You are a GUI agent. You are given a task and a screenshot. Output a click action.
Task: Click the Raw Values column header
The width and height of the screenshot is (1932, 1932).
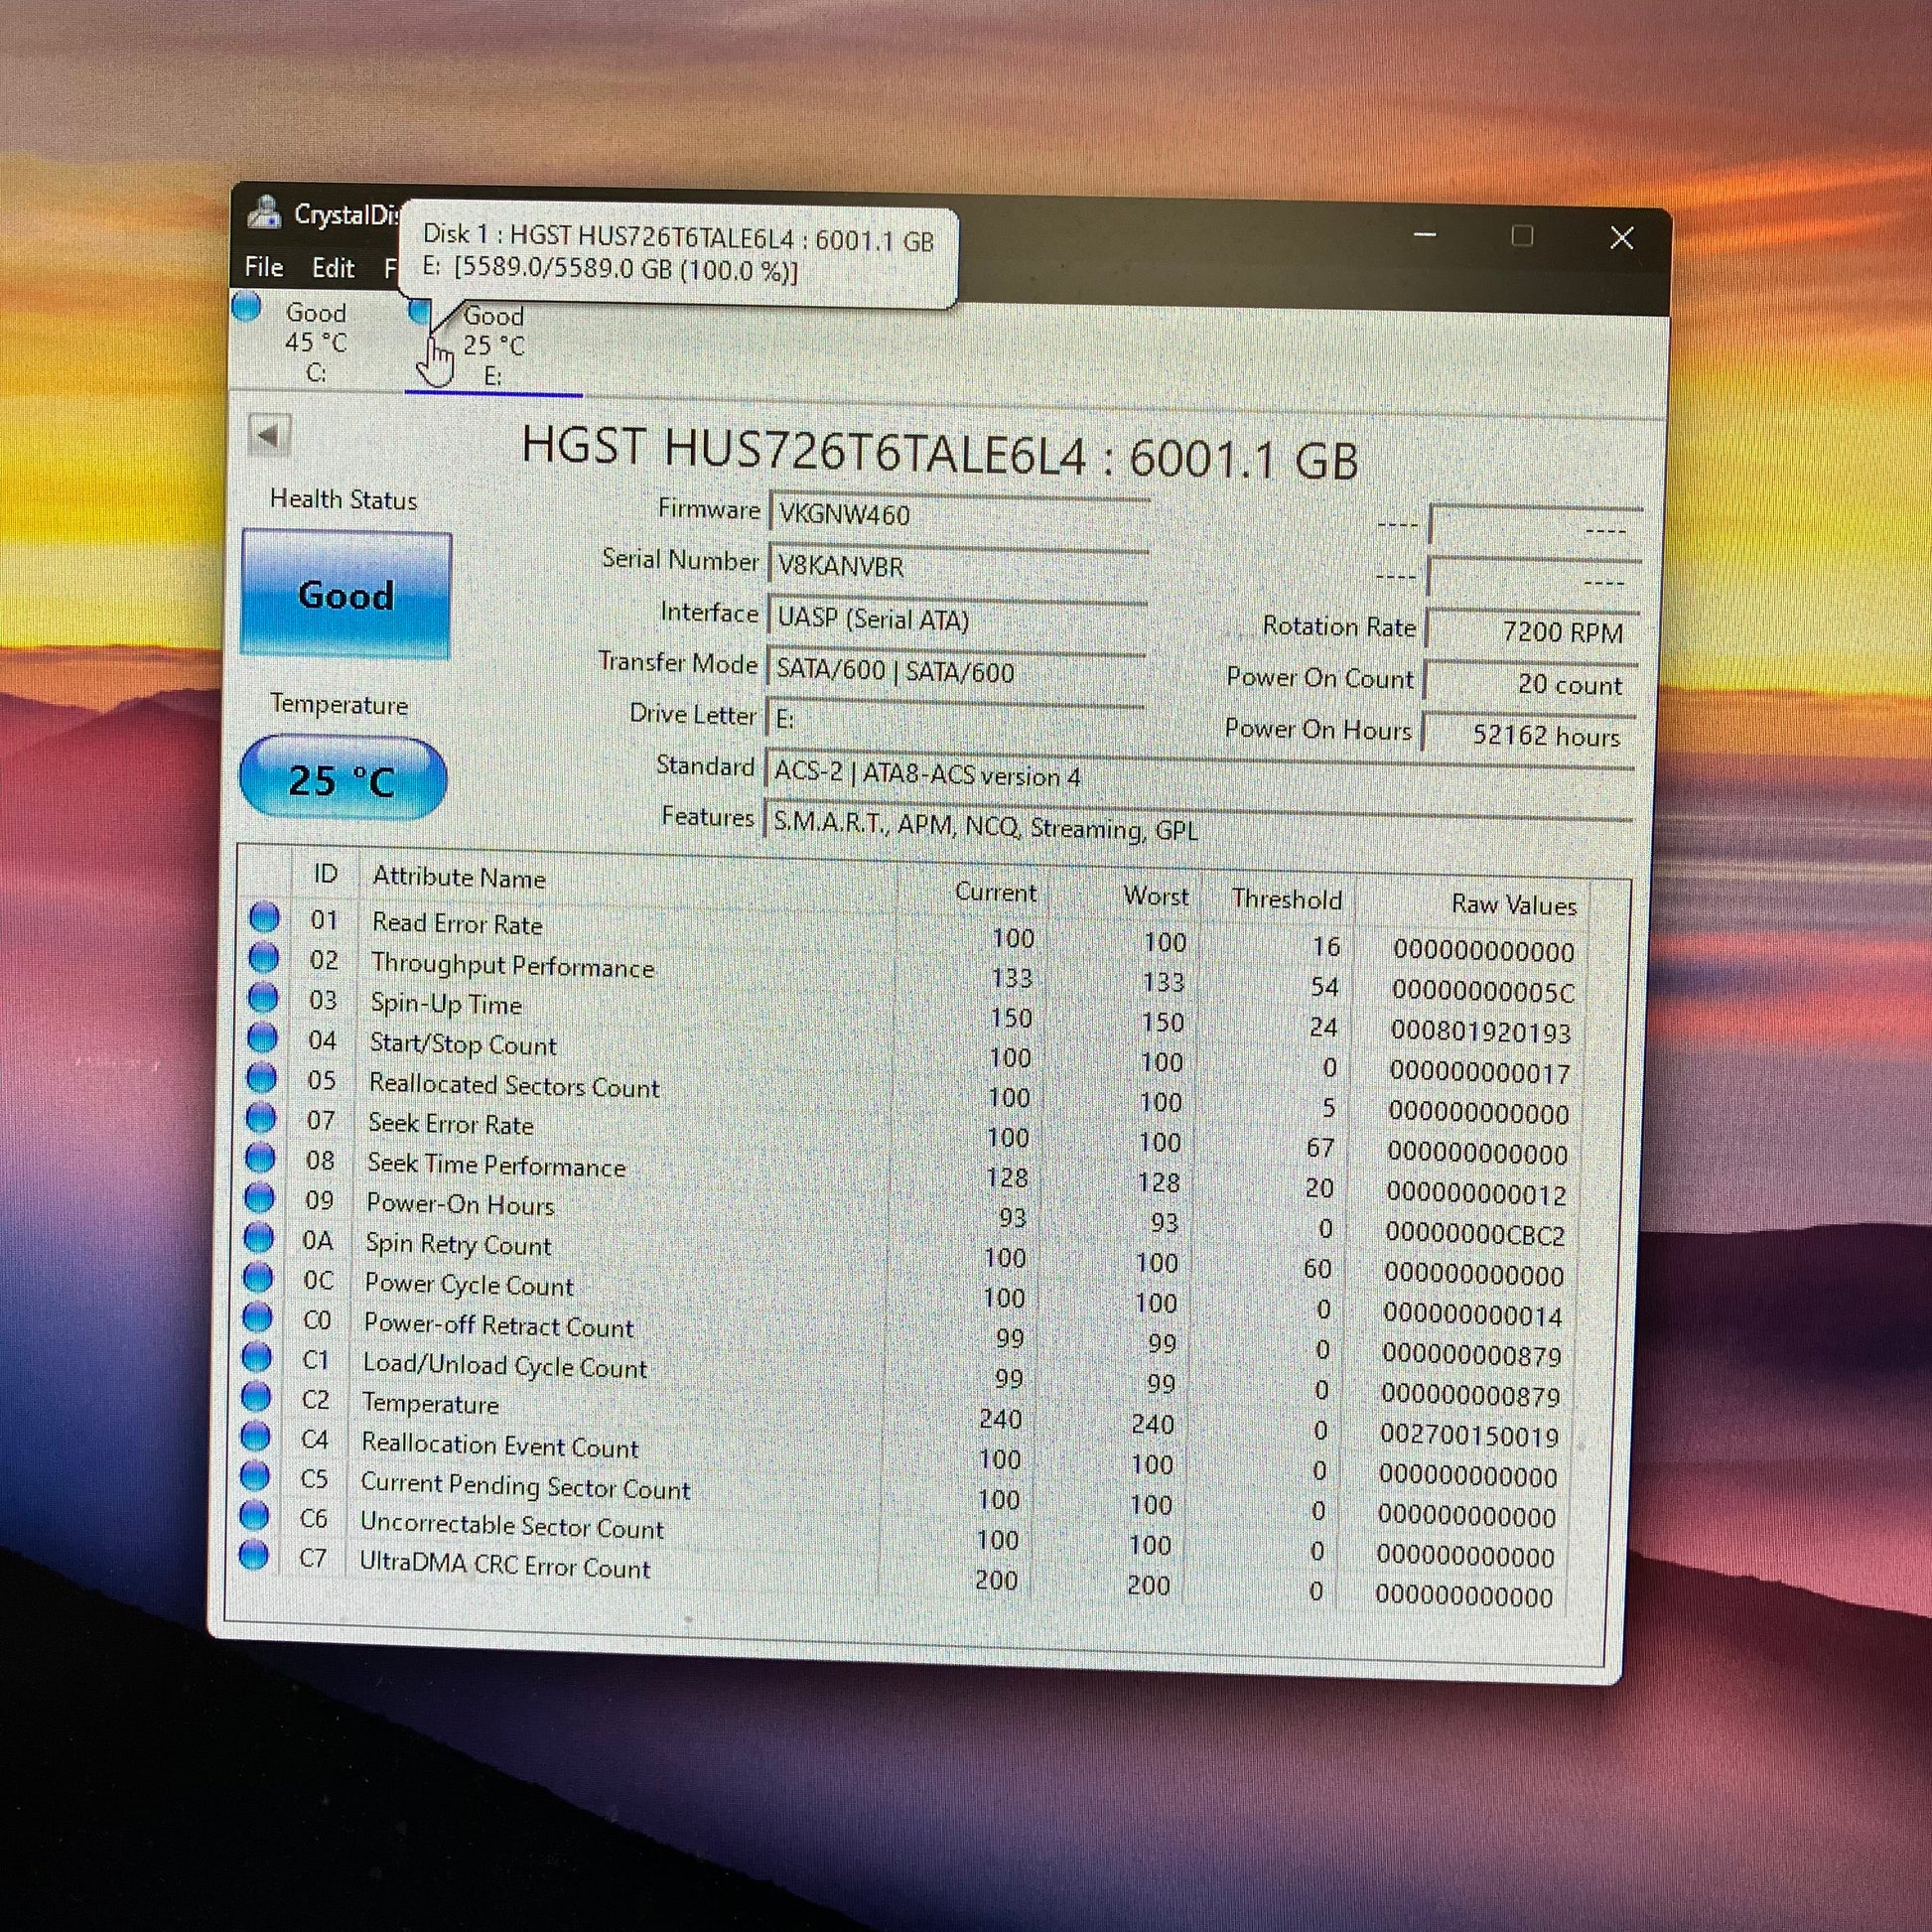point(1514,905)
